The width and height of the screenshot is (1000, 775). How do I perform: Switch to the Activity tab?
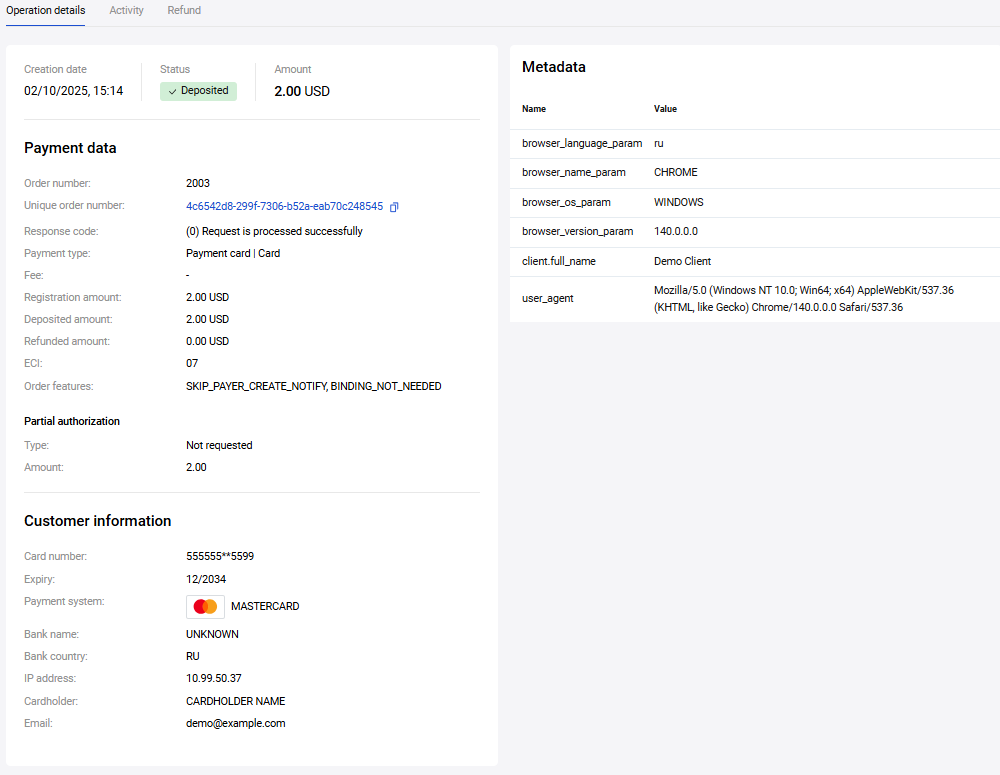coord(126,10)
